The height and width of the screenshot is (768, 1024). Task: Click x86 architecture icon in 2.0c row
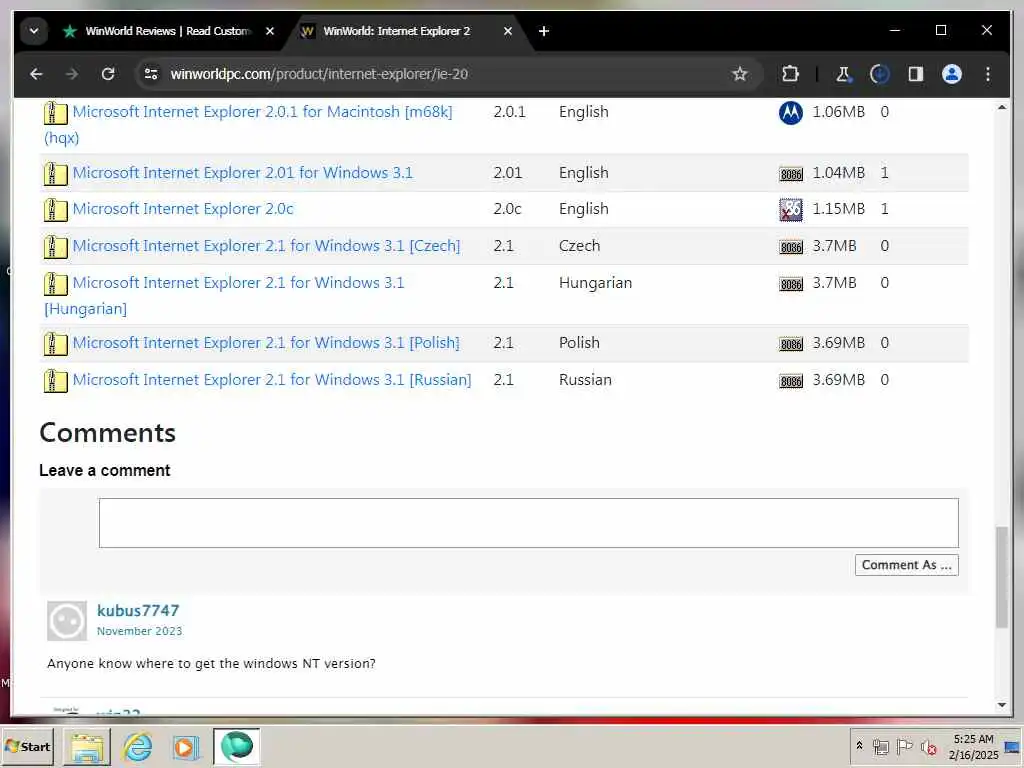point(791,210)
